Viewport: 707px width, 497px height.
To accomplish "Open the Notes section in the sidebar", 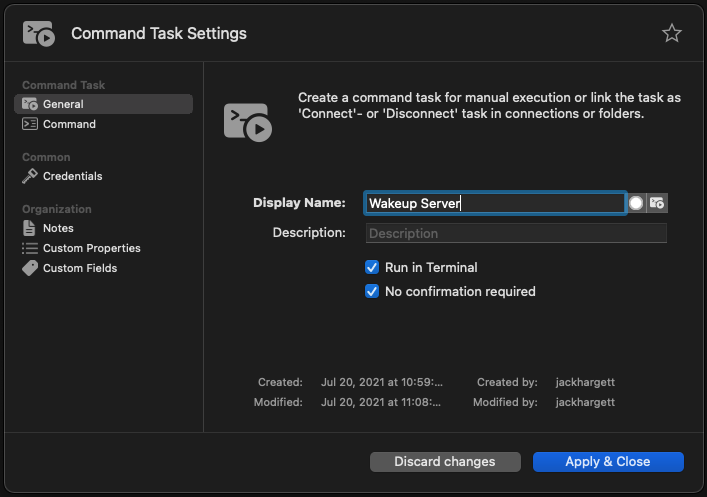I will pyautogui.click(x=58, y=228).
